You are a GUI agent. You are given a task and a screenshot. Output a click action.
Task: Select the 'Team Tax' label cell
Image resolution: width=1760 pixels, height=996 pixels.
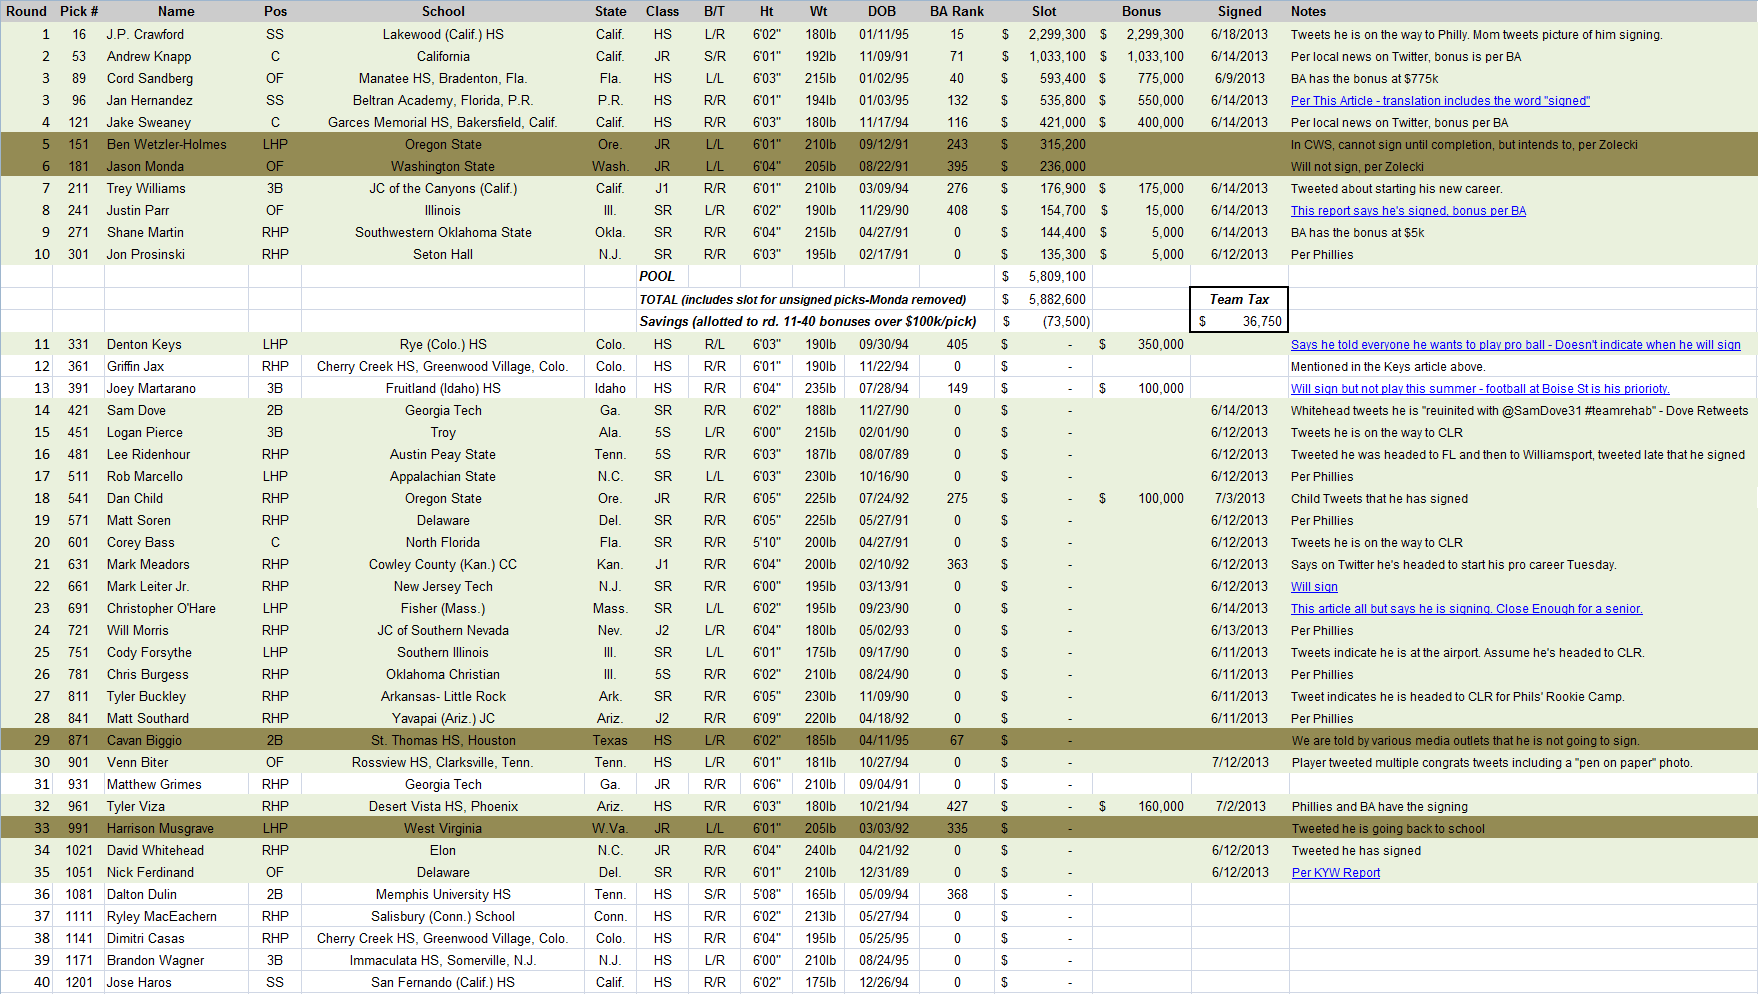point(1238,299)
